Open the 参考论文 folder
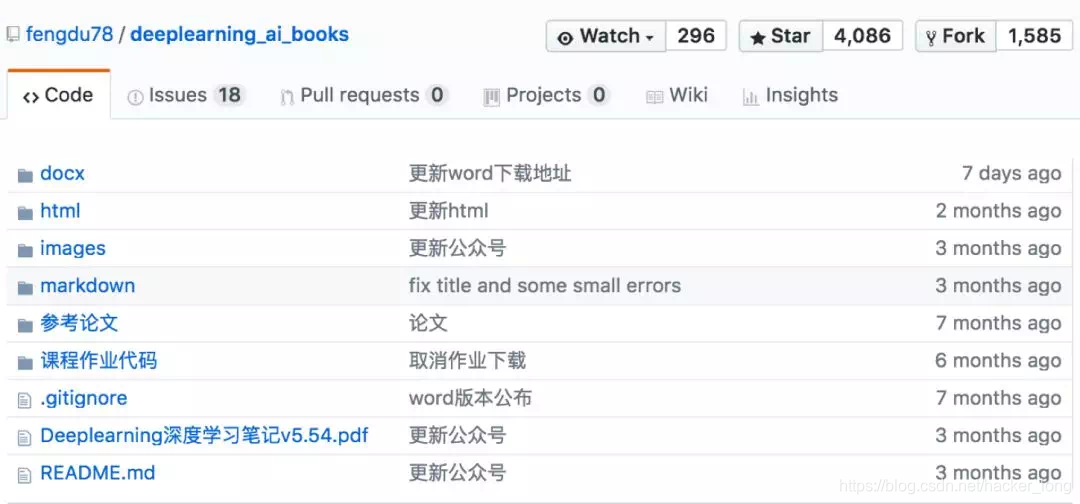Viewport: 1080px width, 504px height. click(x=79, y=323)
